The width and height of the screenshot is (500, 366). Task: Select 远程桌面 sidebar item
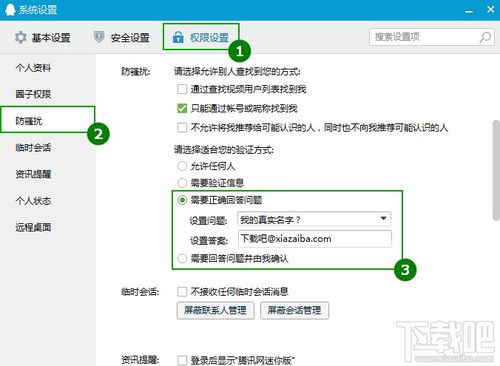tap(33, 228)
